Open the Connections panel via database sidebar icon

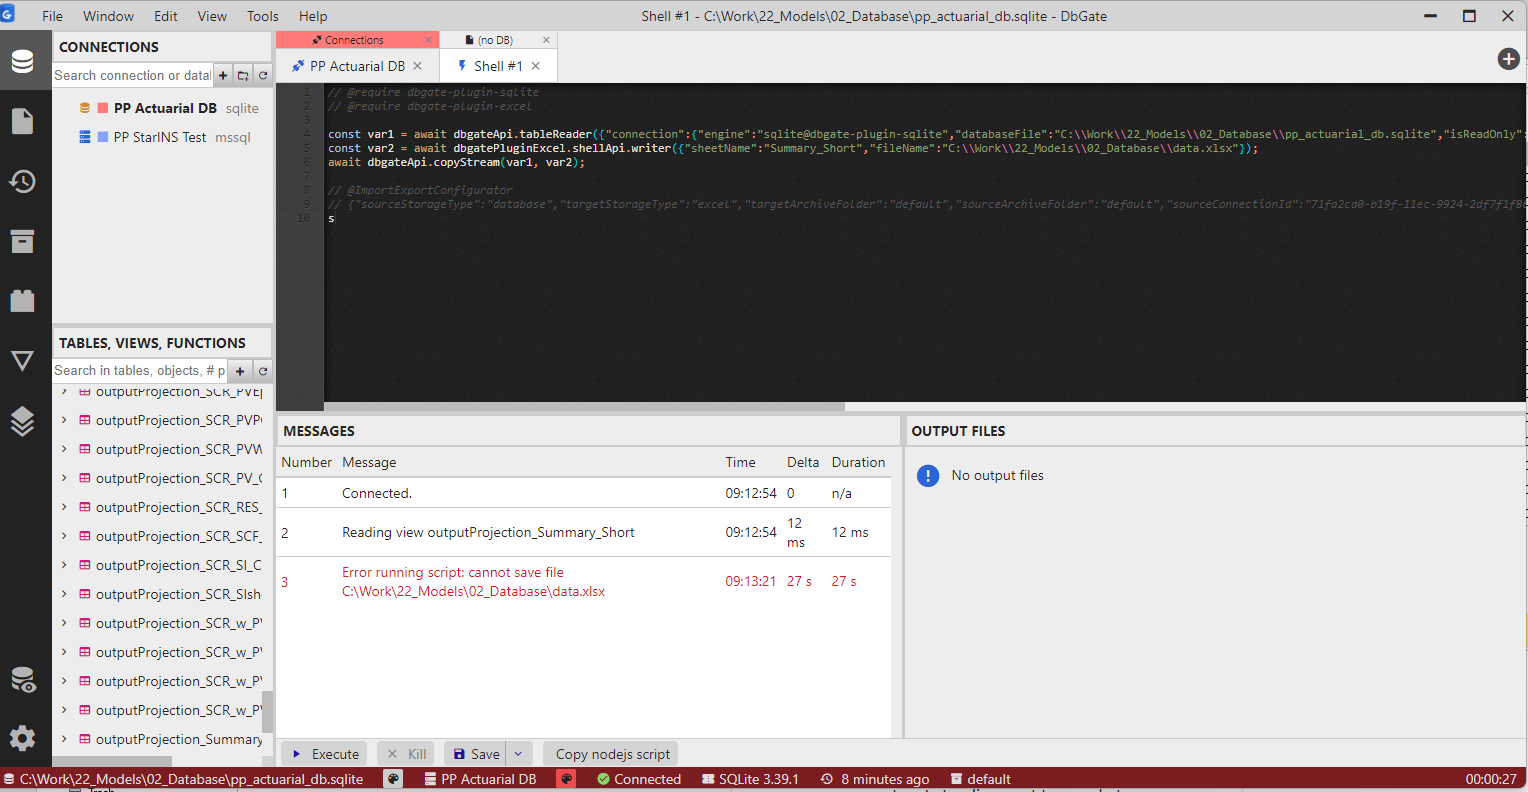[22, 58]
